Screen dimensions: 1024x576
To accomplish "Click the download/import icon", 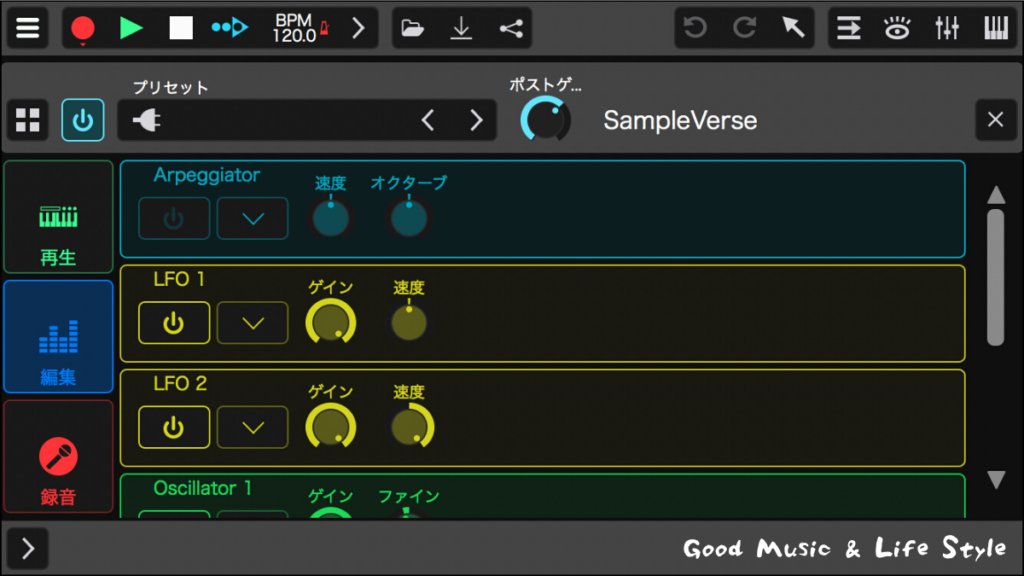I will 461,28.
